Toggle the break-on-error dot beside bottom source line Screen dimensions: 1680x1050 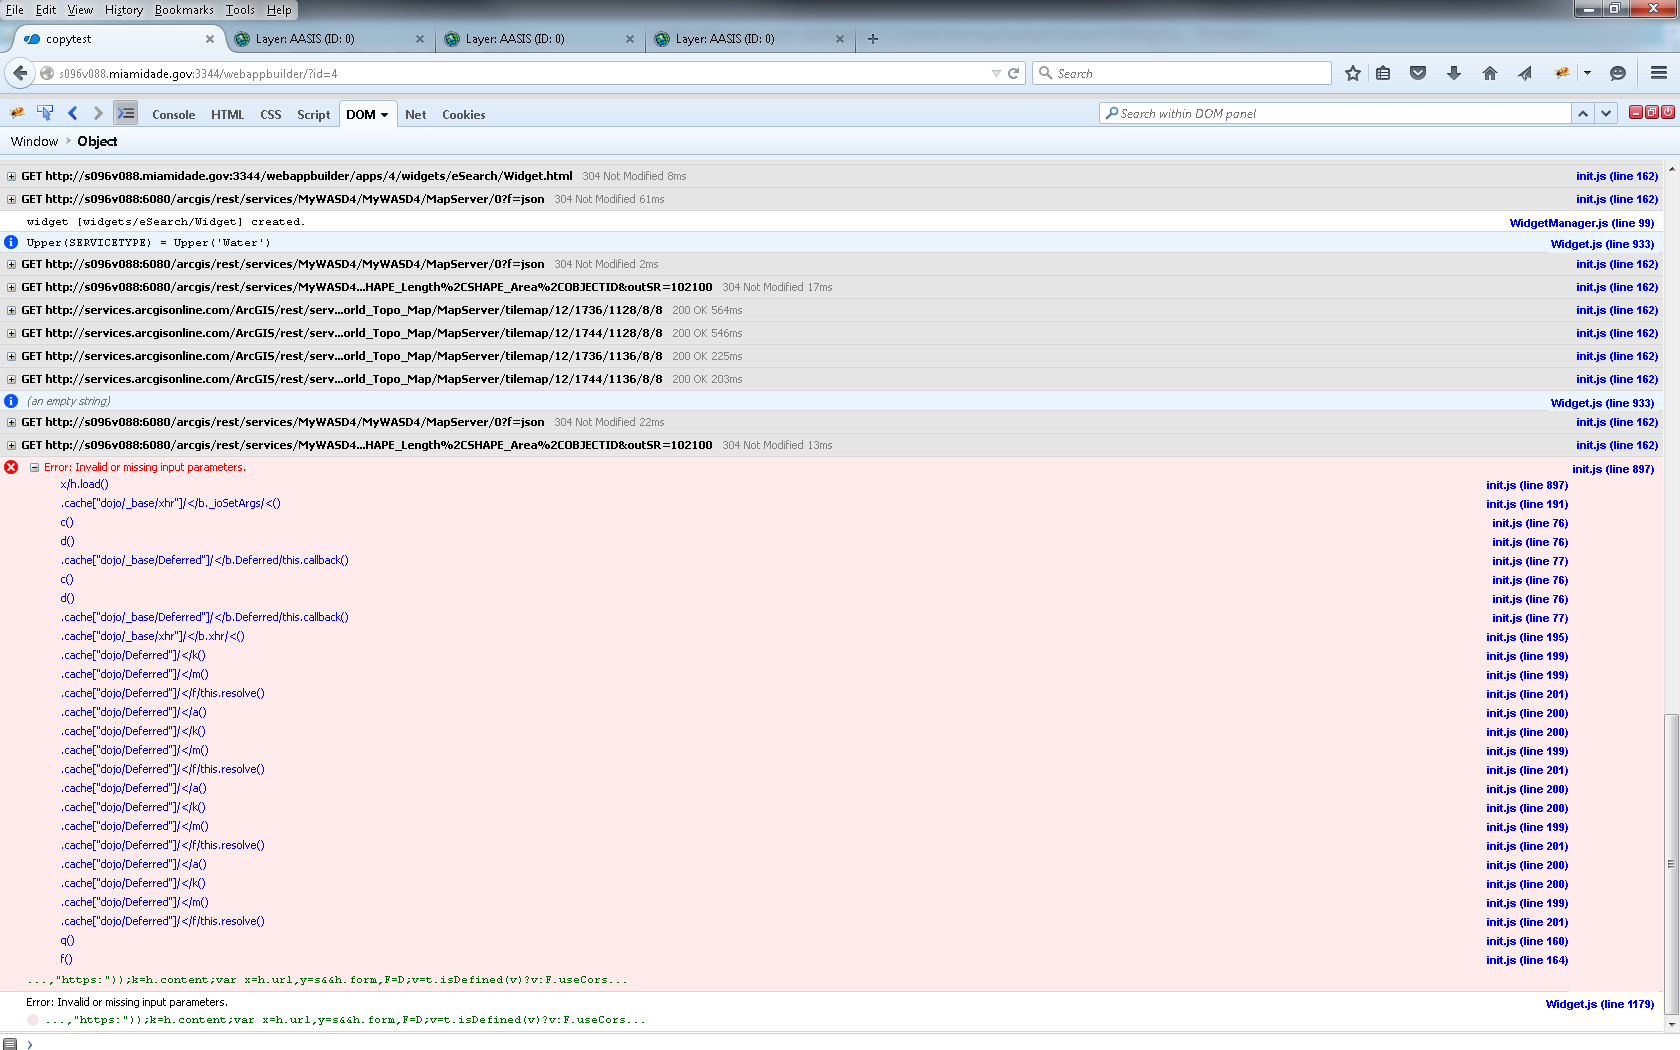click(33, 1020)
